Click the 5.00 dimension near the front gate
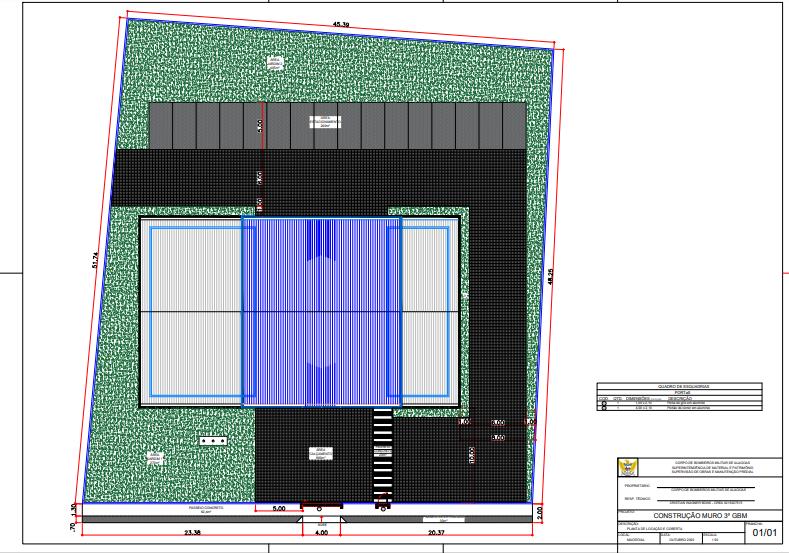The image size is (789, 553). [x=282, y=509]
